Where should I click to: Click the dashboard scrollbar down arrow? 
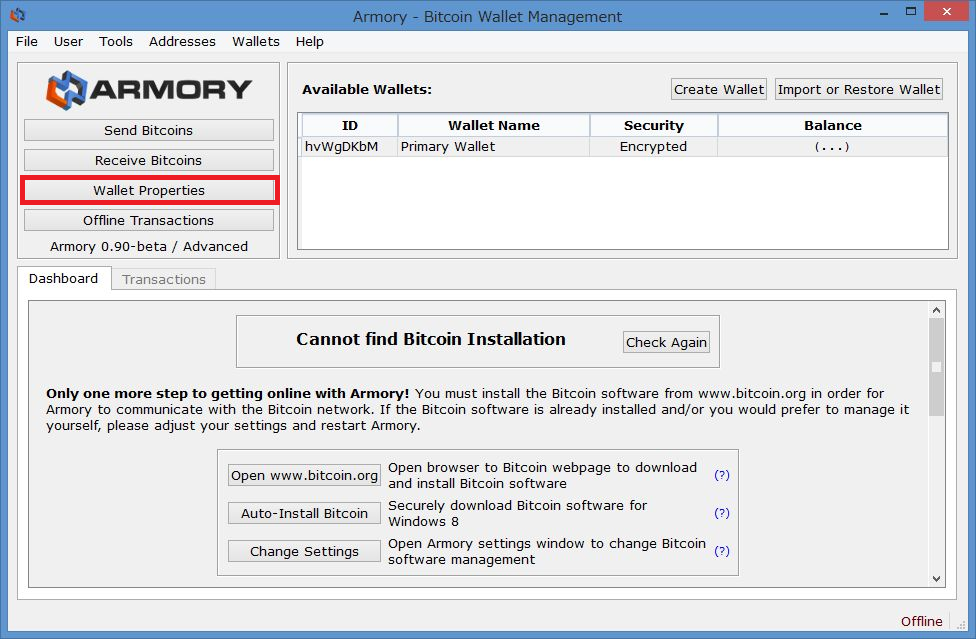click(x=936, y=579)
